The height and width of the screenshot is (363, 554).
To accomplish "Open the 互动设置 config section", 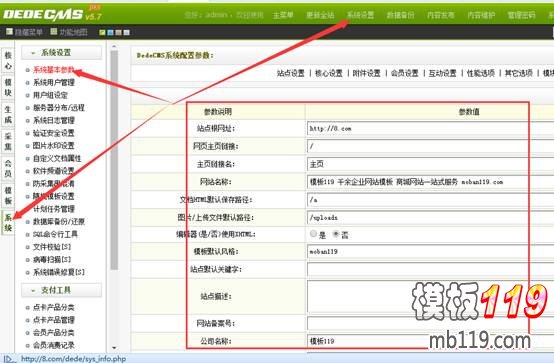I will [x=442, y=73].
